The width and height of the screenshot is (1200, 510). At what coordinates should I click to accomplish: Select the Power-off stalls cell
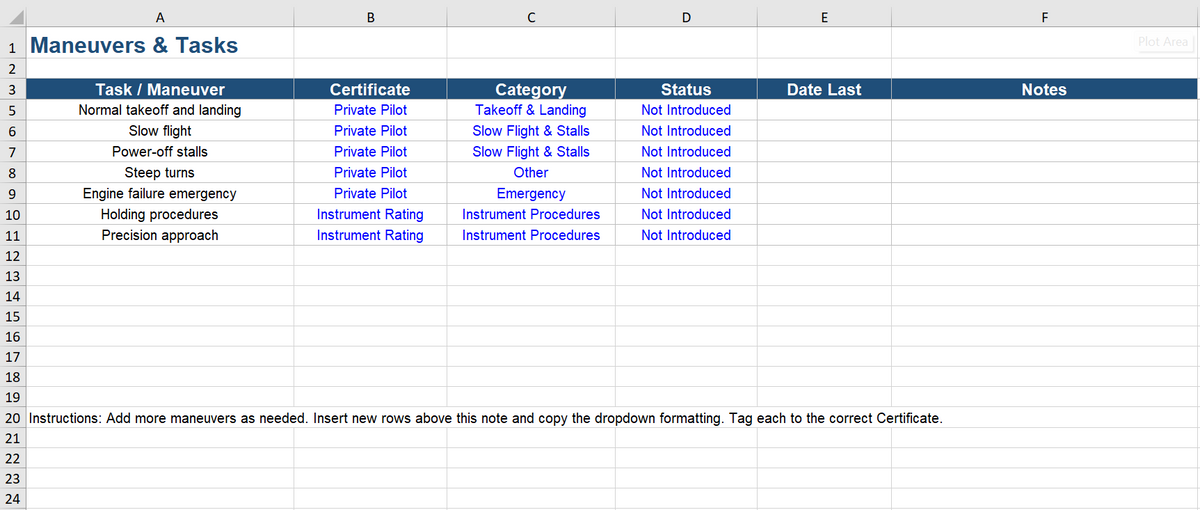coord(160,152)
